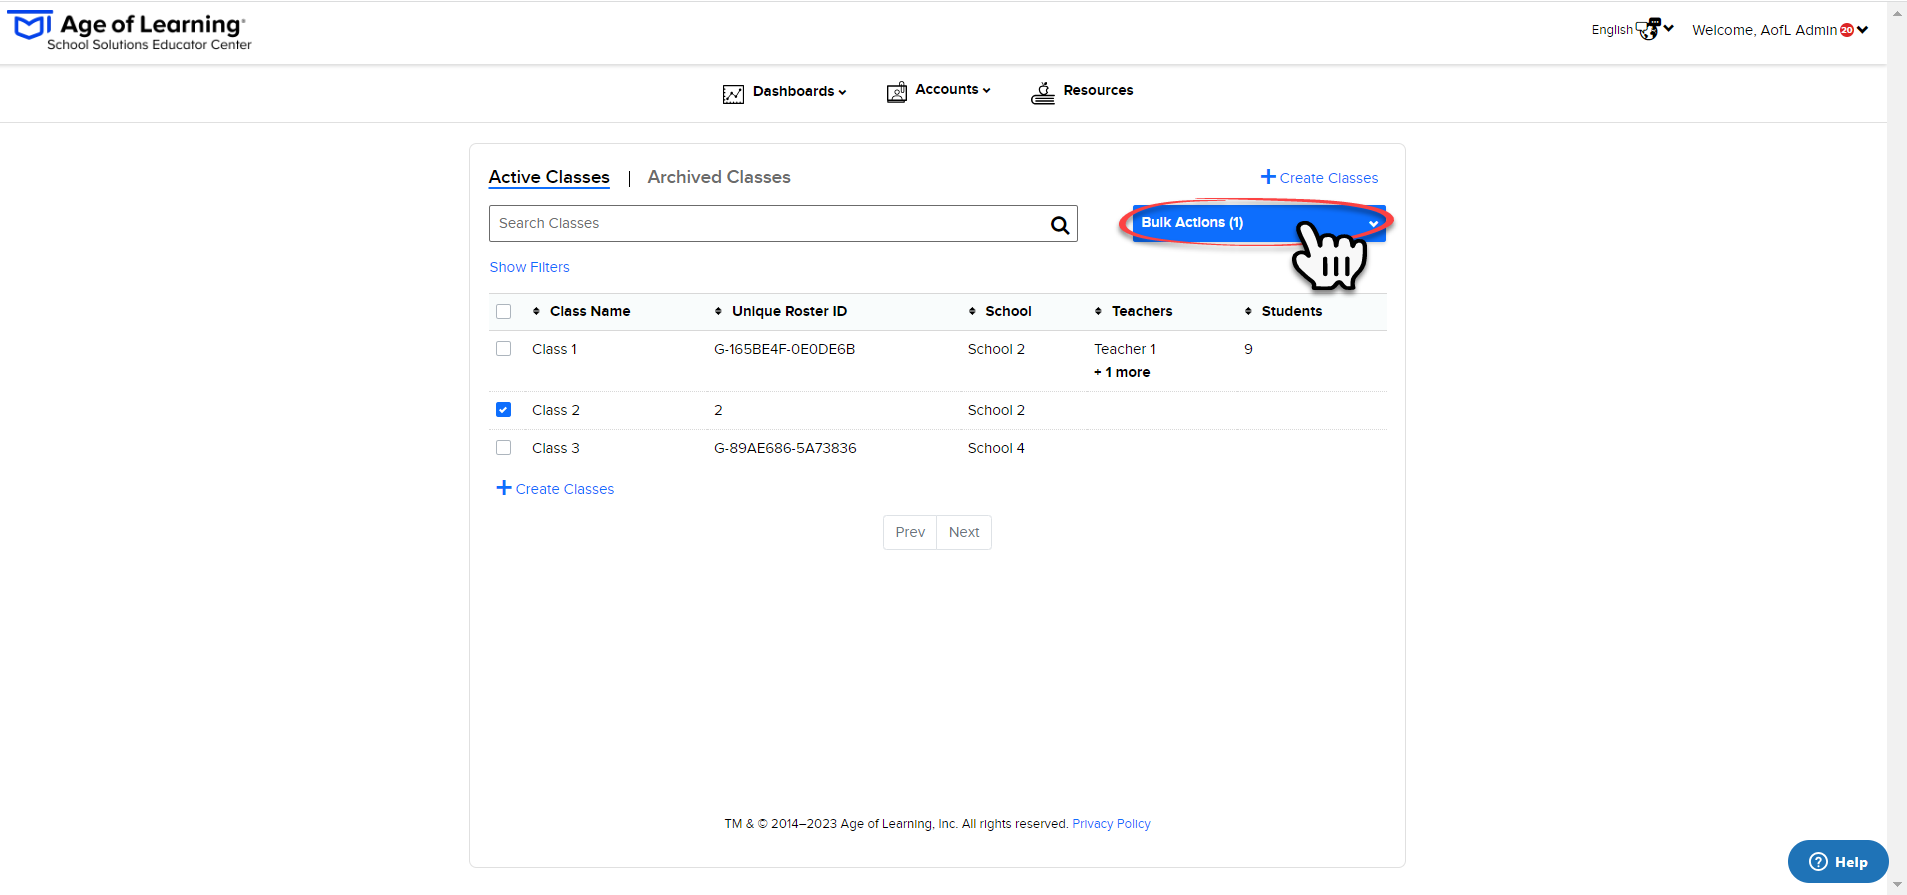Click Teacher 1 in Class 1 row
The height and width of the screenshot is (895, 1907).
[1125, 349]
